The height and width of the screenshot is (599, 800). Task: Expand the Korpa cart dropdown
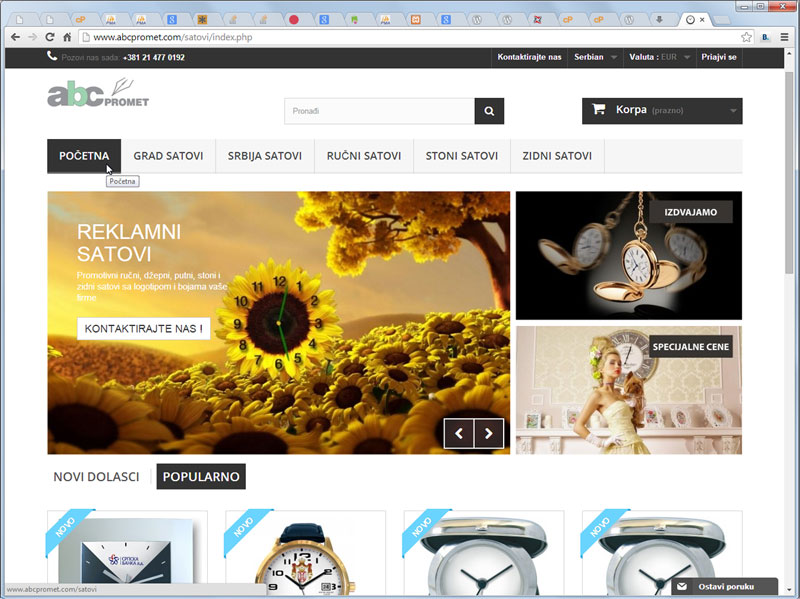pos(733,111)
